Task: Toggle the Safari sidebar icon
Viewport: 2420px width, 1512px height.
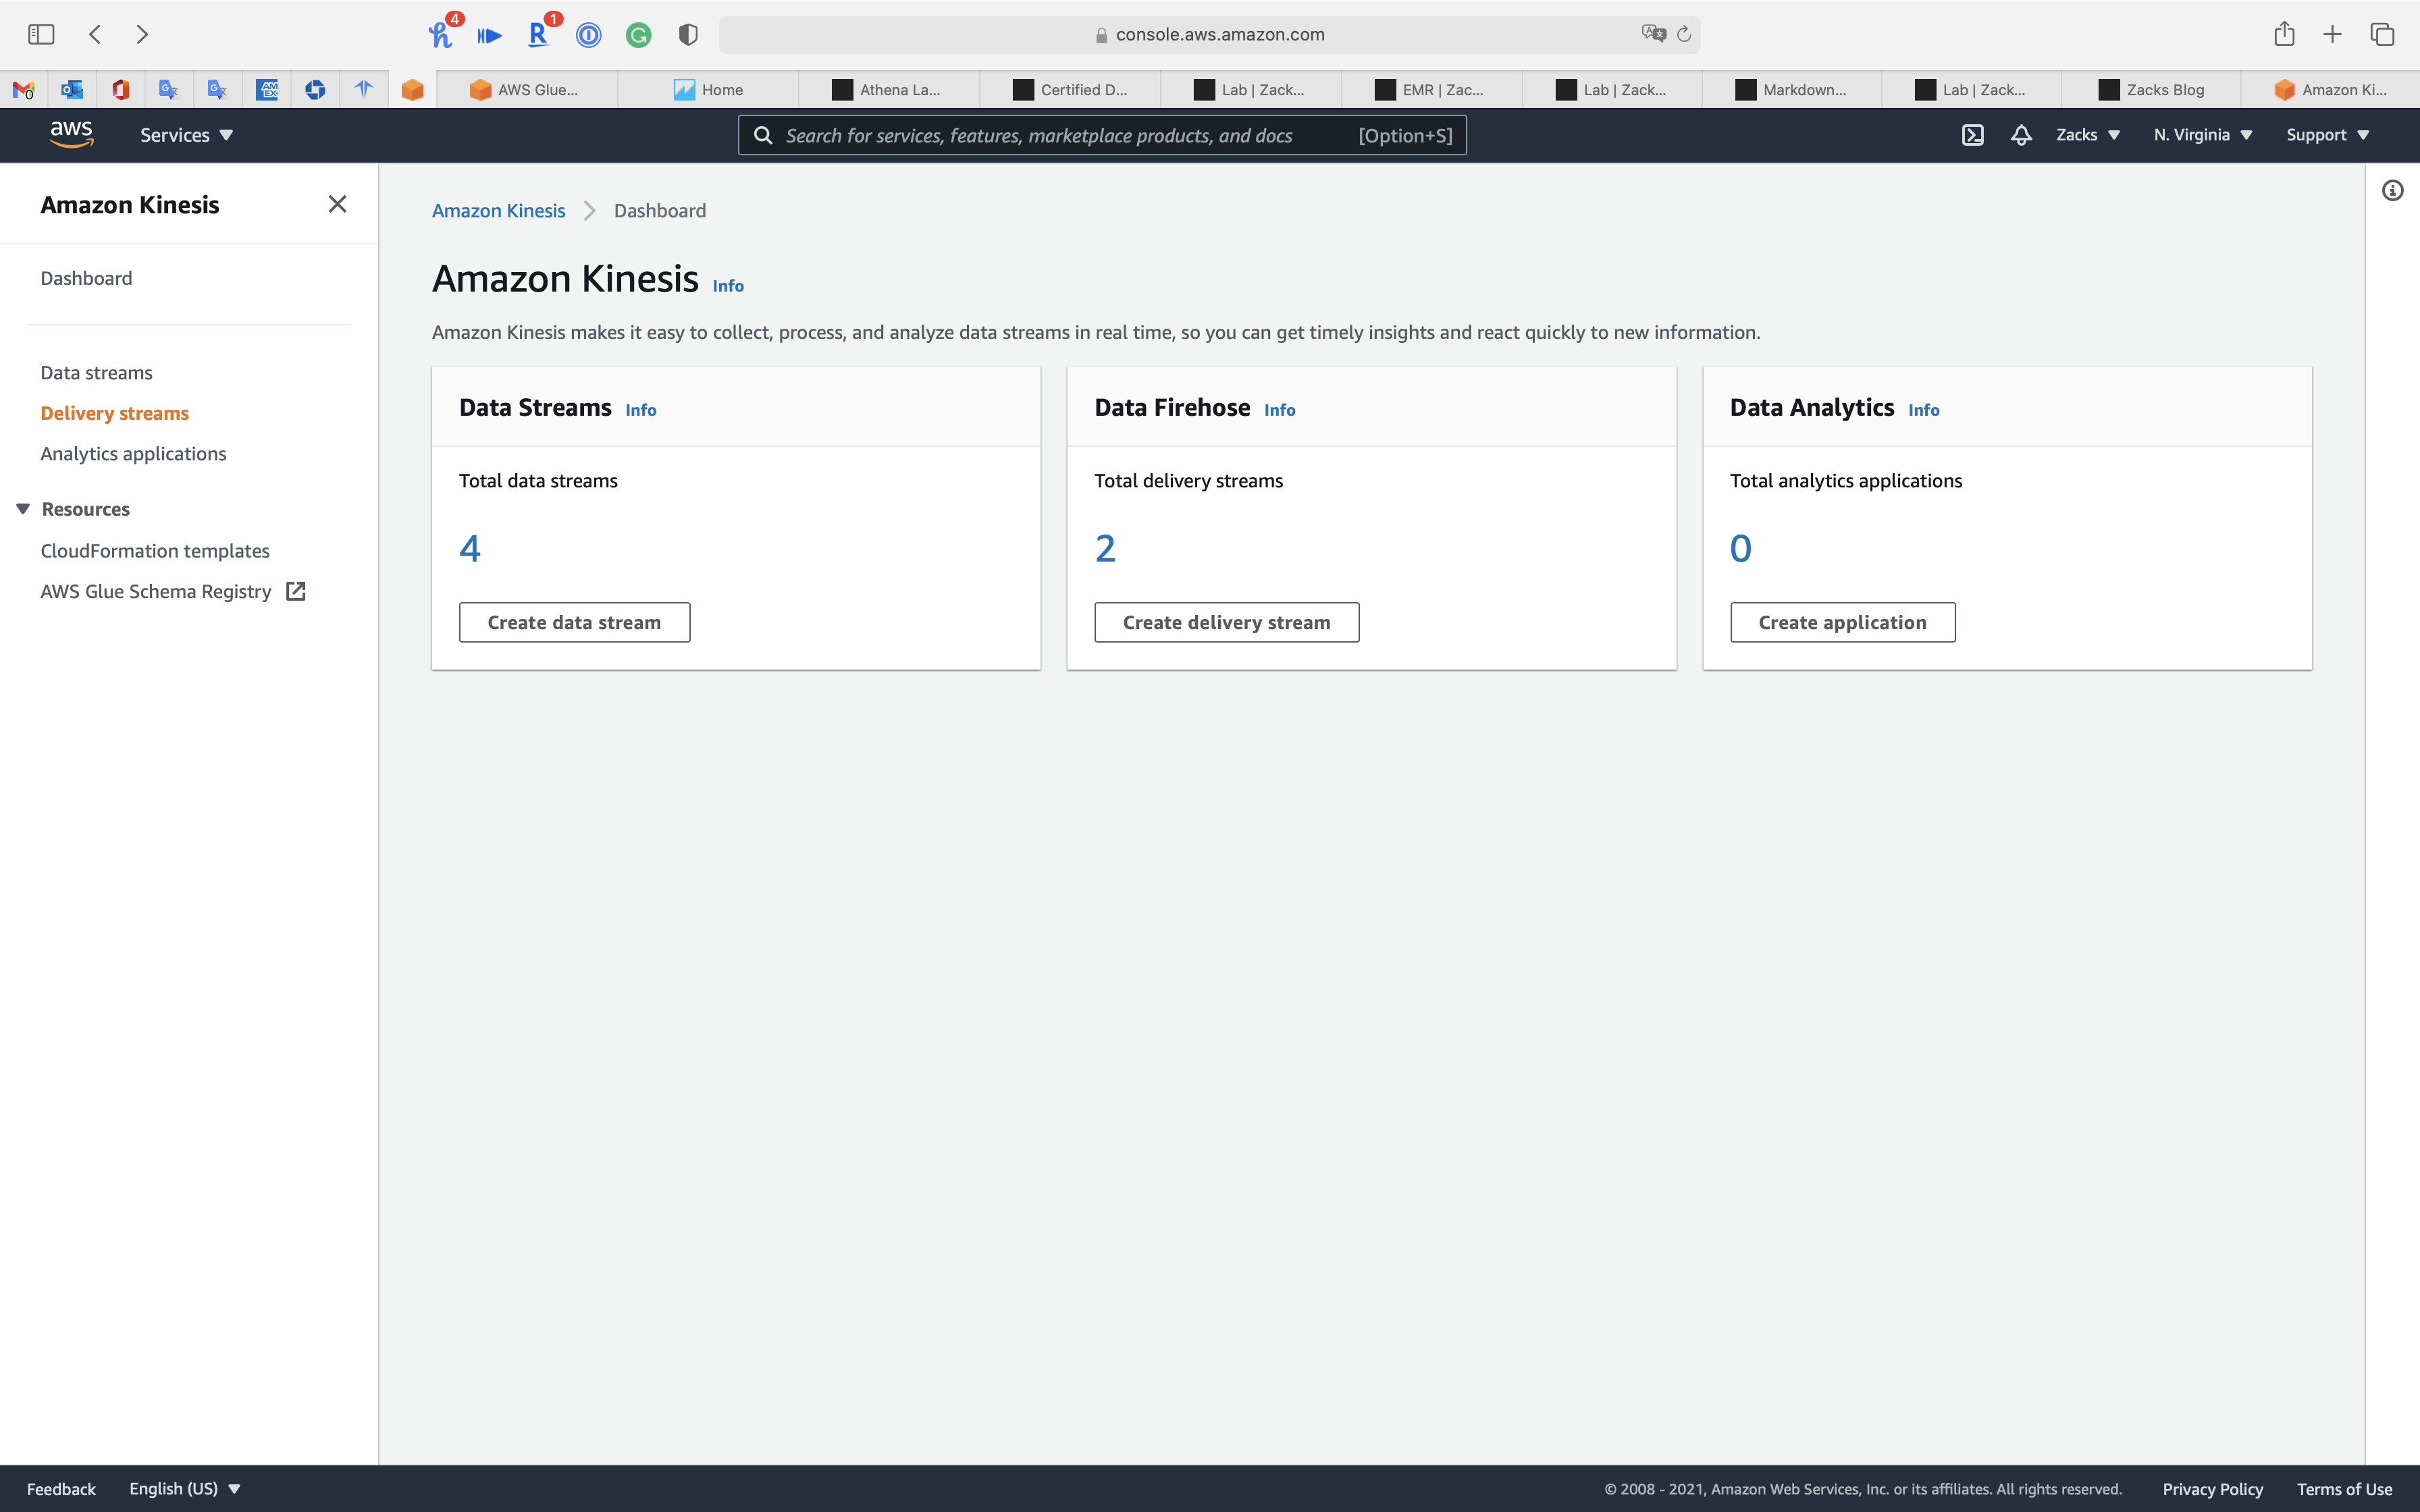Action: tap(41, 34)
